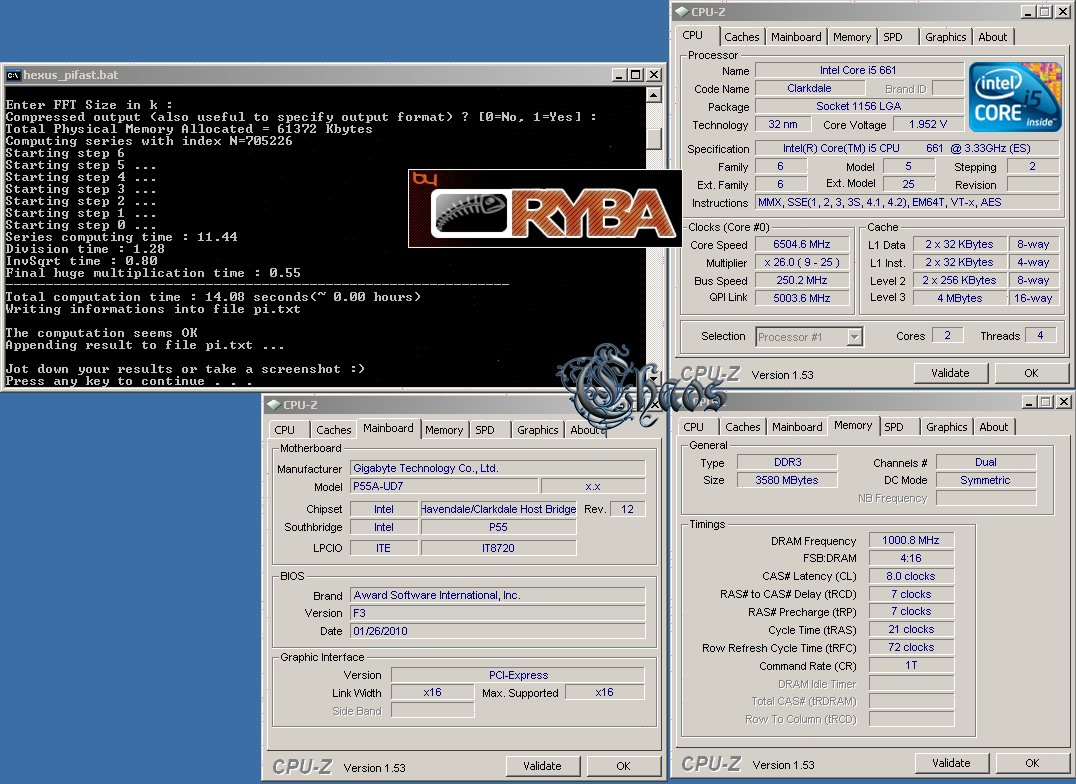Click OK in the Mainboard window
The image size is (1076, 784).
tap(623, 765)
